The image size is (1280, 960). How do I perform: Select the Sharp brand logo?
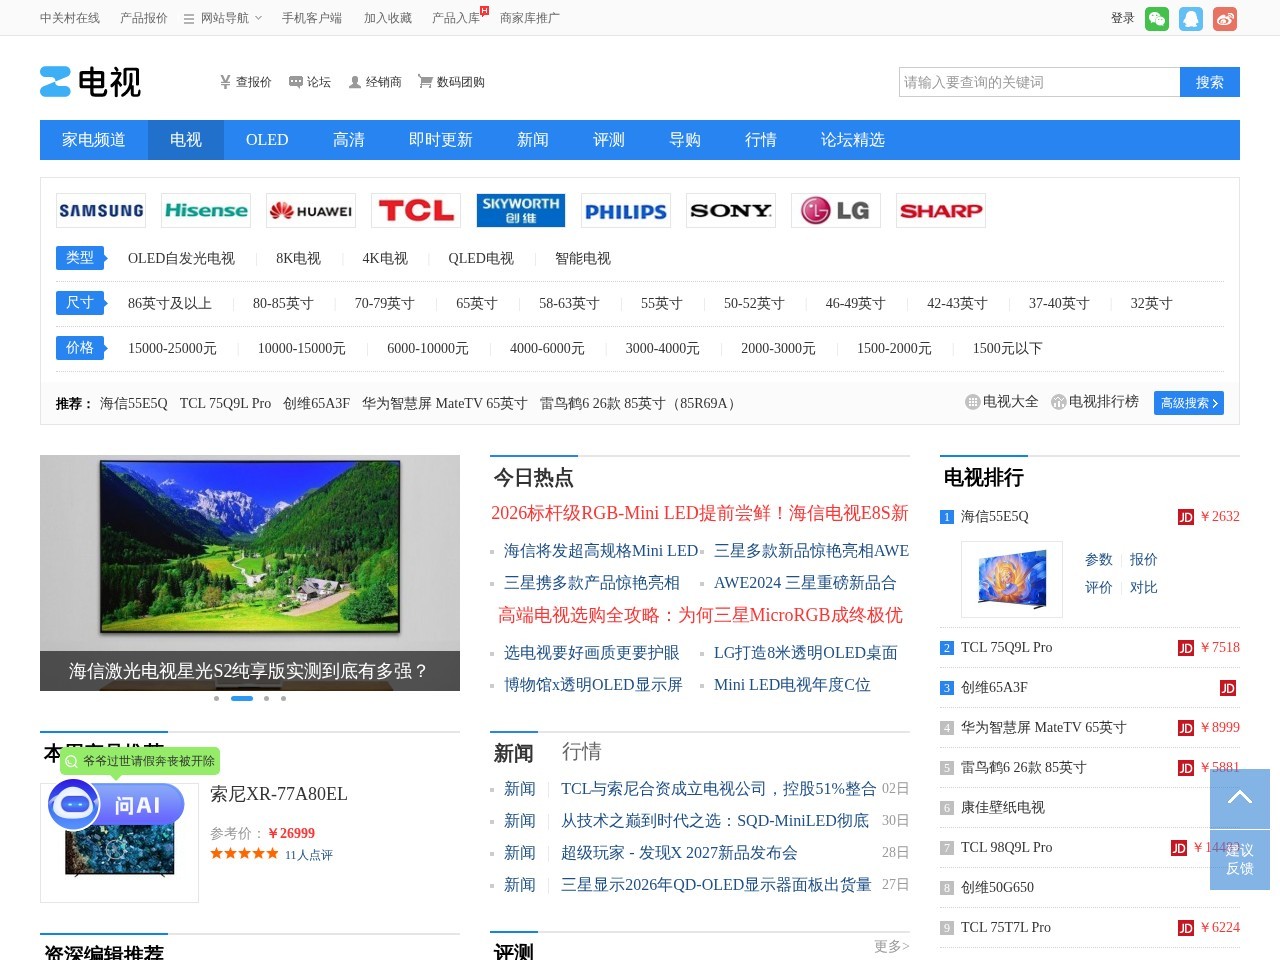941,211
